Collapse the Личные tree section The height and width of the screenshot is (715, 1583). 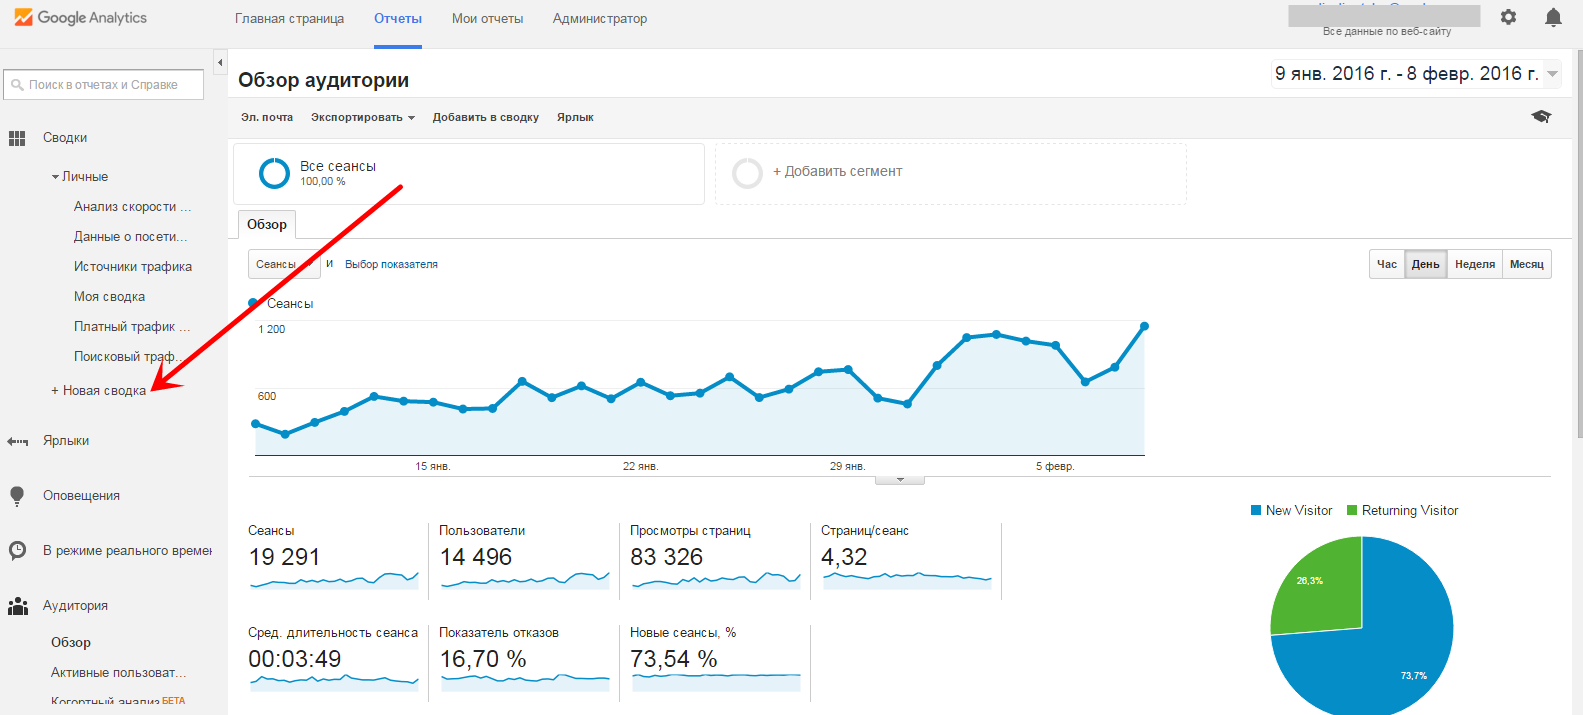point(55,177)
